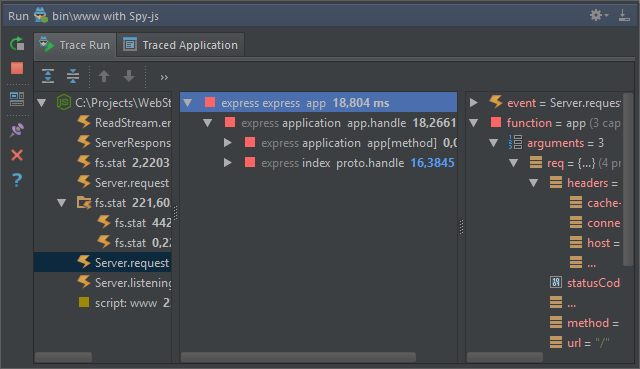Click the variables pane horizontal scrollbar
The image size is (640, 369).
[x=505, y=357]
